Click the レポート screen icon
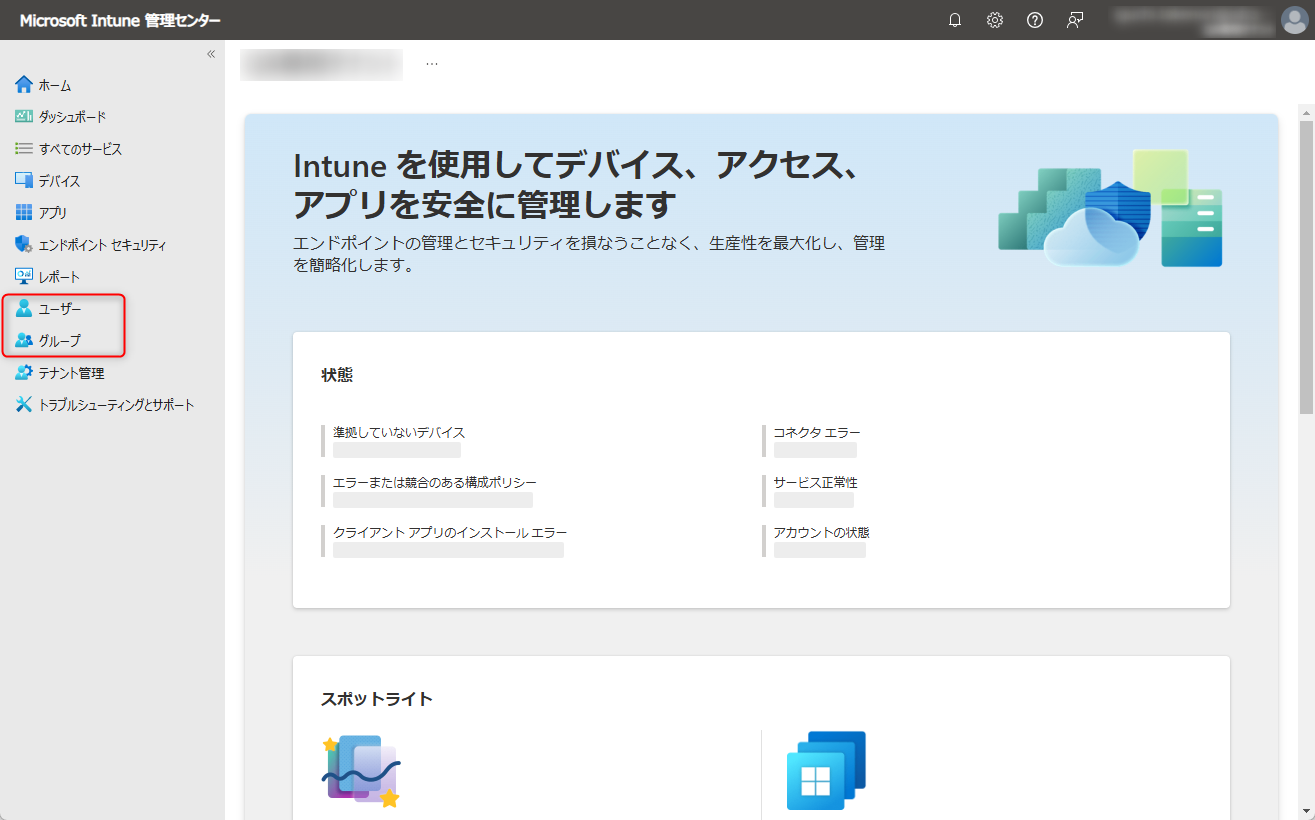 (24, 277)
